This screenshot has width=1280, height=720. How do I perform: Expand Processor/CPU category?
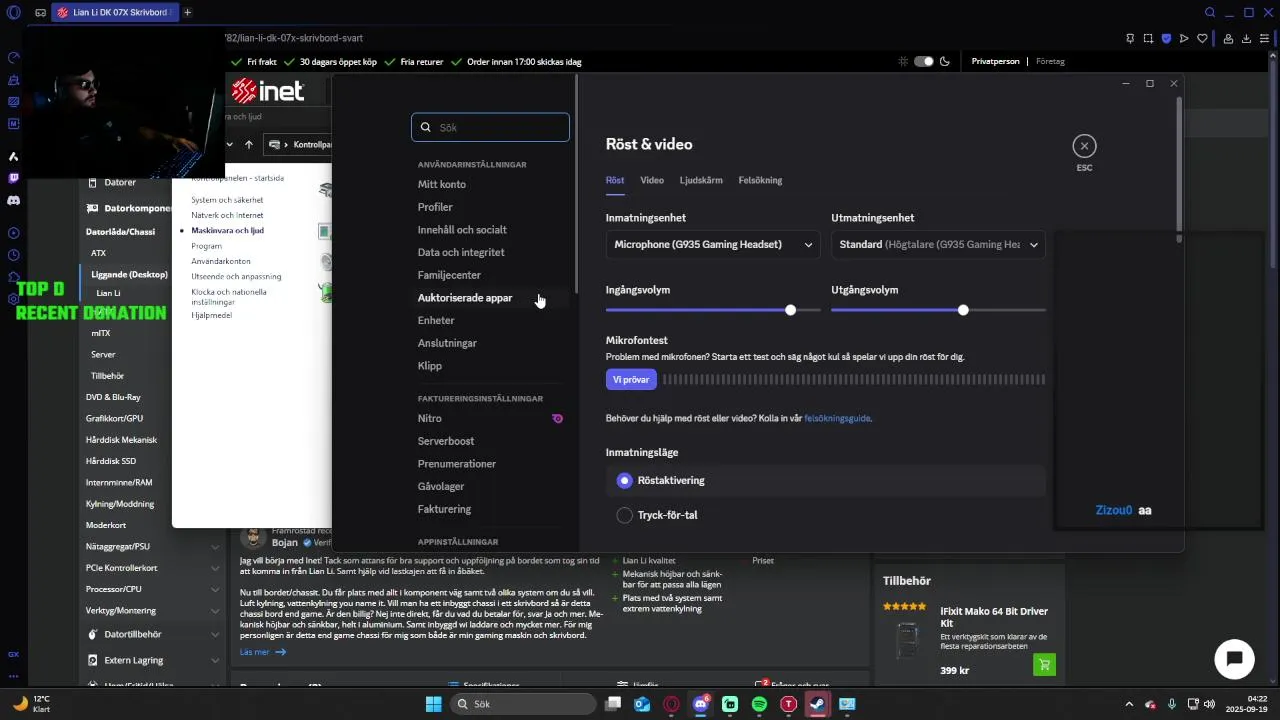215,589
